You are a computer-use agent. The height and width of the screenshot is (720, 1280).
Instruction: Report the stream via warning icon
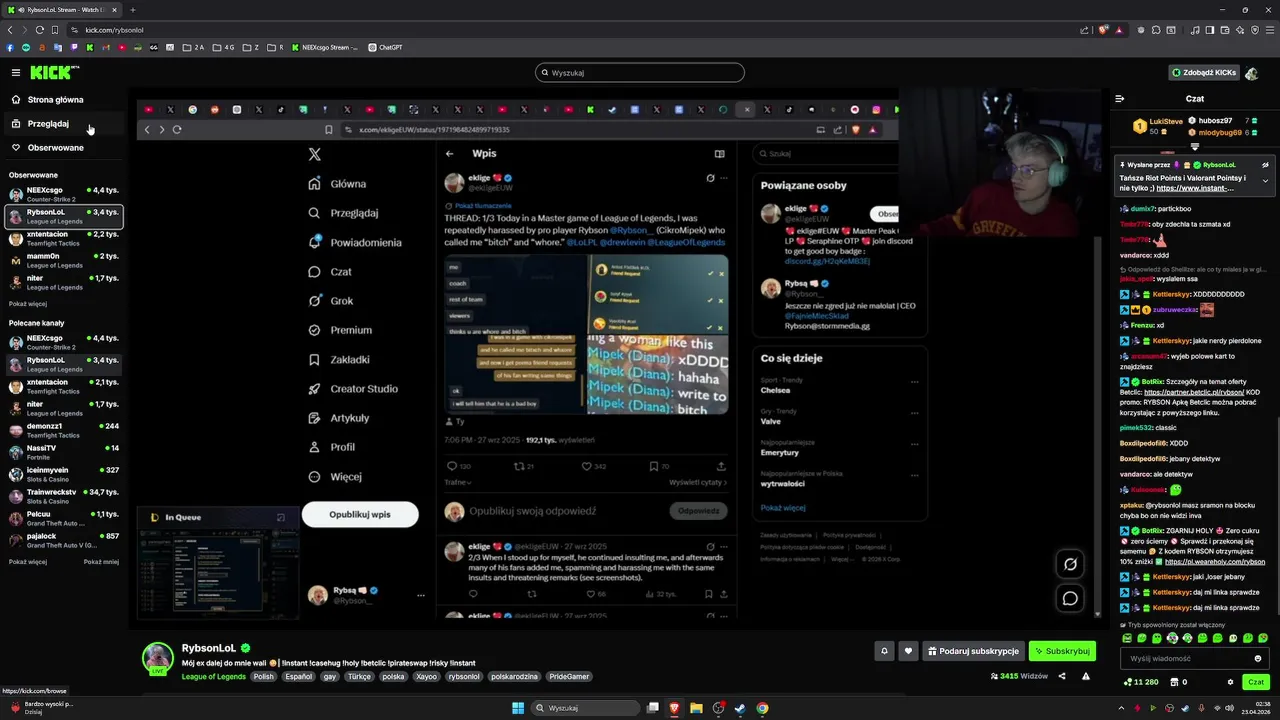pyautogui.click(x=1087, y=676)
